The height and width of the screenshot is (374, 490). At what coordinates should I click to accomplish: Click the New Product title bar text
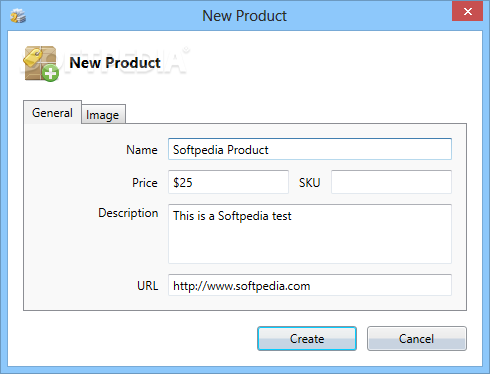[245, 16]
